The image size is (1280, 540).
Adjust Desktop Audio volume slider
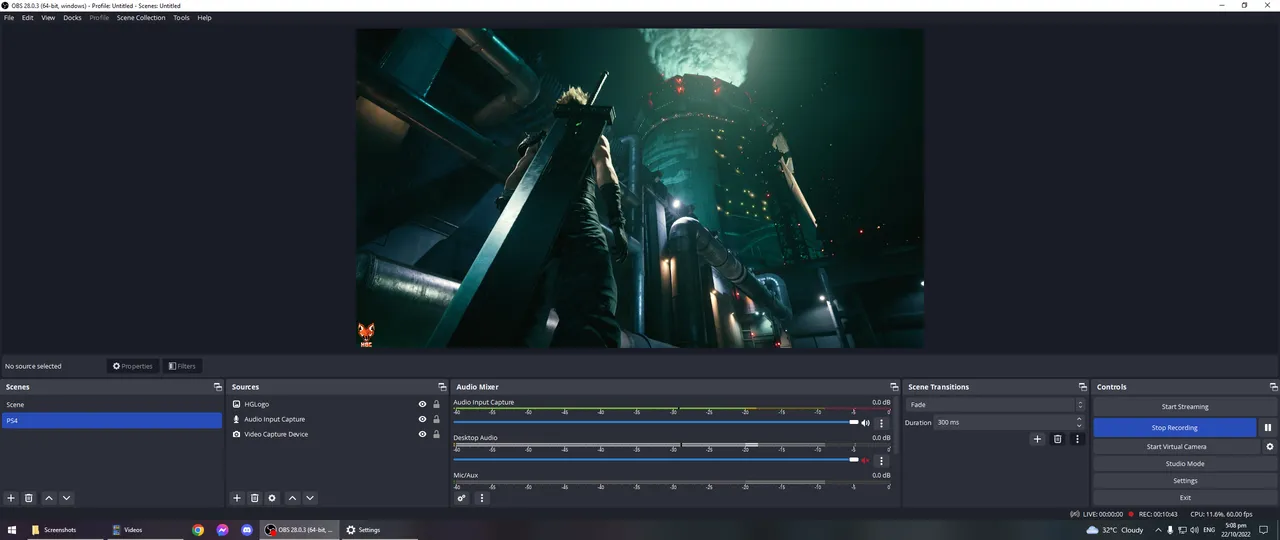pyautogui.click(x=656, y=459)
